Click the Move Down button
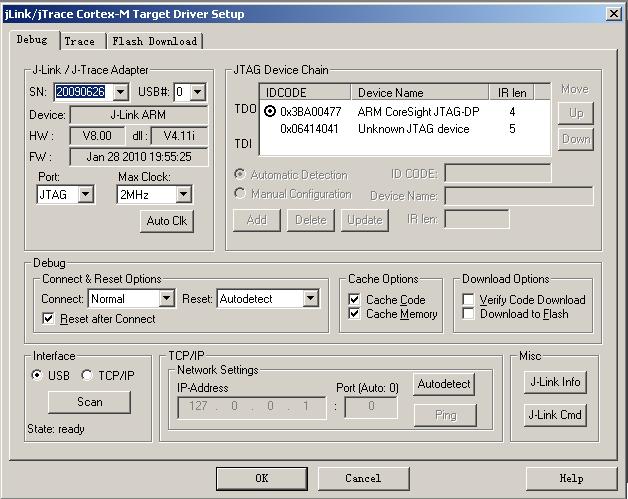Image resolution: width=628 pixels, height=499 pixels. point(576,139)
